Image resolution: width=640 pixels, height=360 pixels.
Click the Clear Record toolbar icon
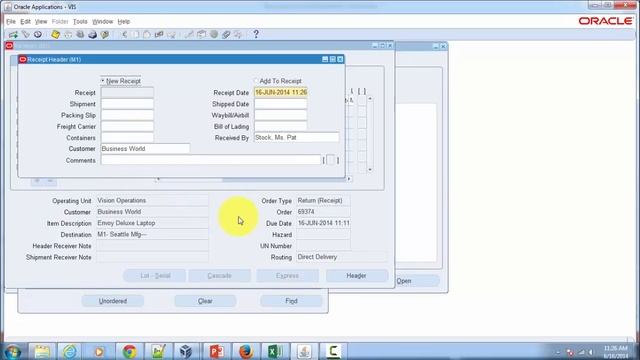(159, 35)
